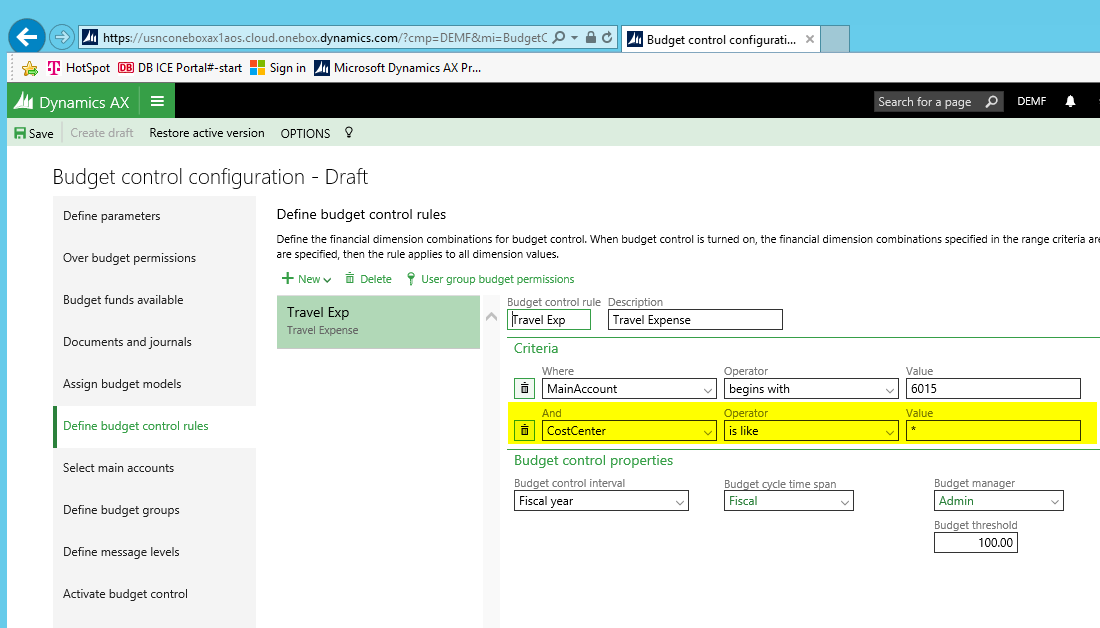Image resolution: width=1100 pixels, height=628 pixels.
Task: Click the lightbulb icon in action bar
Action: [349, 133]
